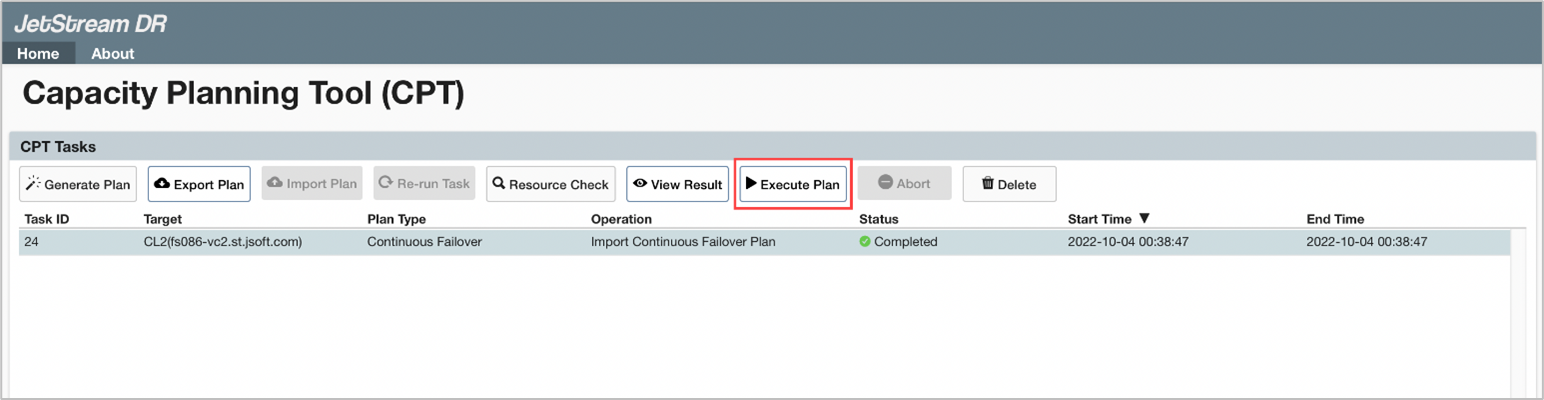The image size is (1544, 400).
Task: Click the Abort stop icon
Action: (x=885, y=184)
